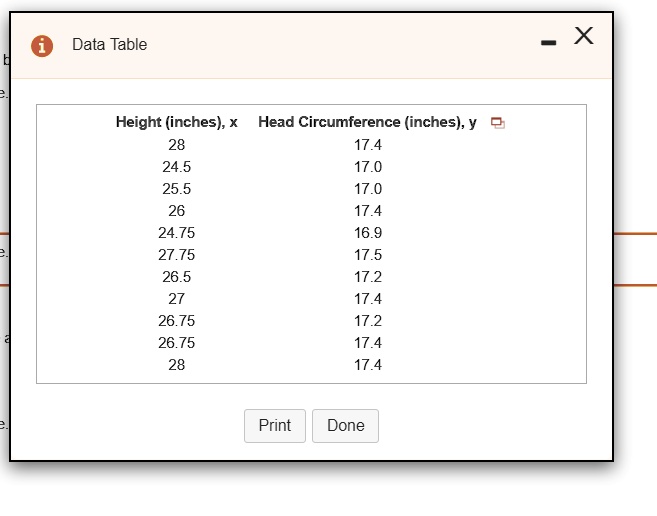Click the head circumference value 16.9
657x516 pixels.
tap(368, 233)
